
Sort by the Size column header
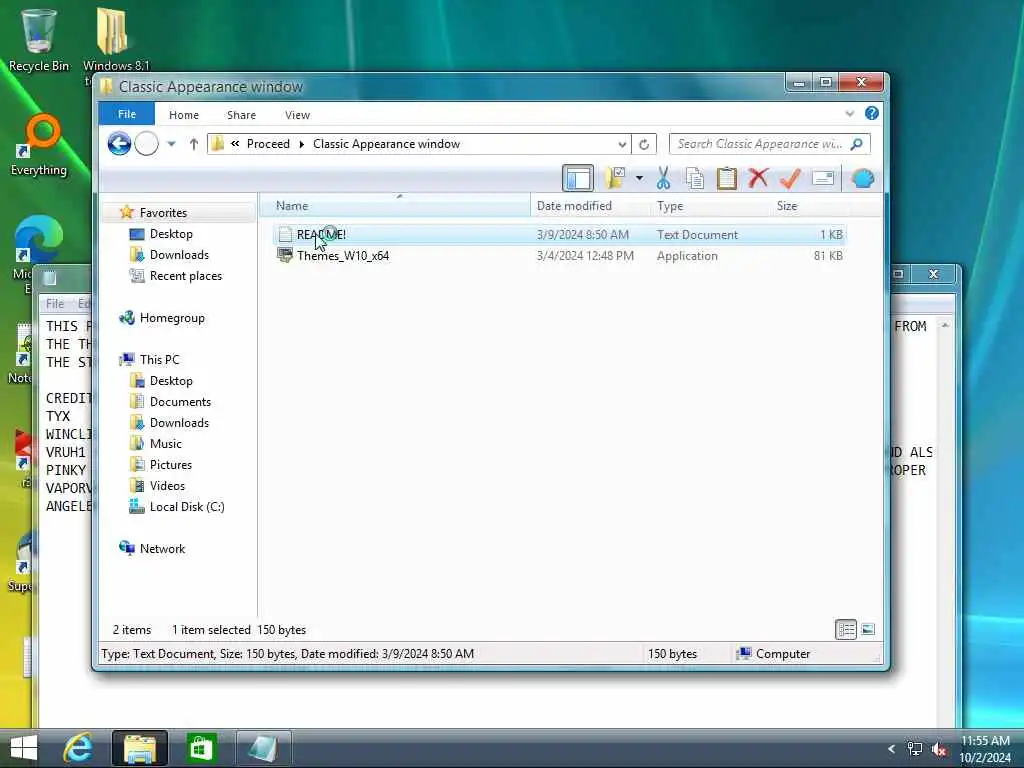click(810, 206)
